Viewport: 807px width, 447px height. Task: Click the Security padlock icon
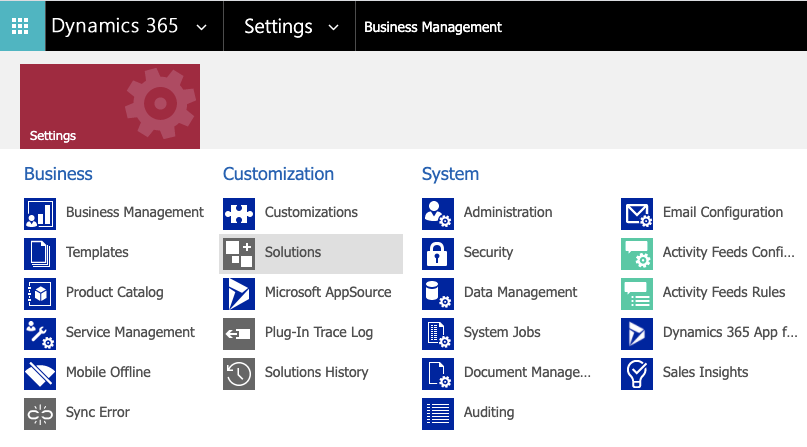click(x=438, y=254)
